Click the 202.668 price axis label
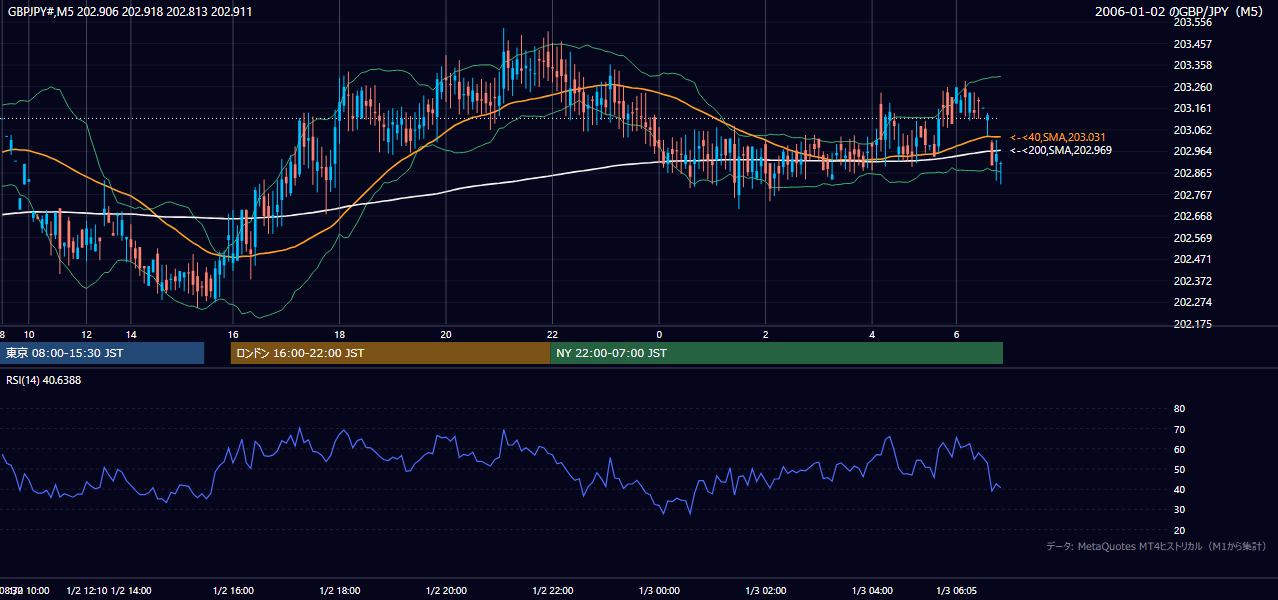1278x600 pixels. [1192, 216]
